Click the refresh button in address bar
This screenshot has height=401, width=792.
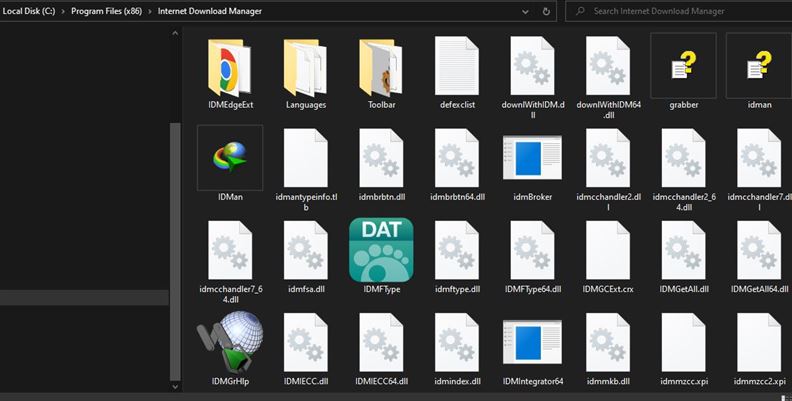pyautogui.click(x=546, y=12)
